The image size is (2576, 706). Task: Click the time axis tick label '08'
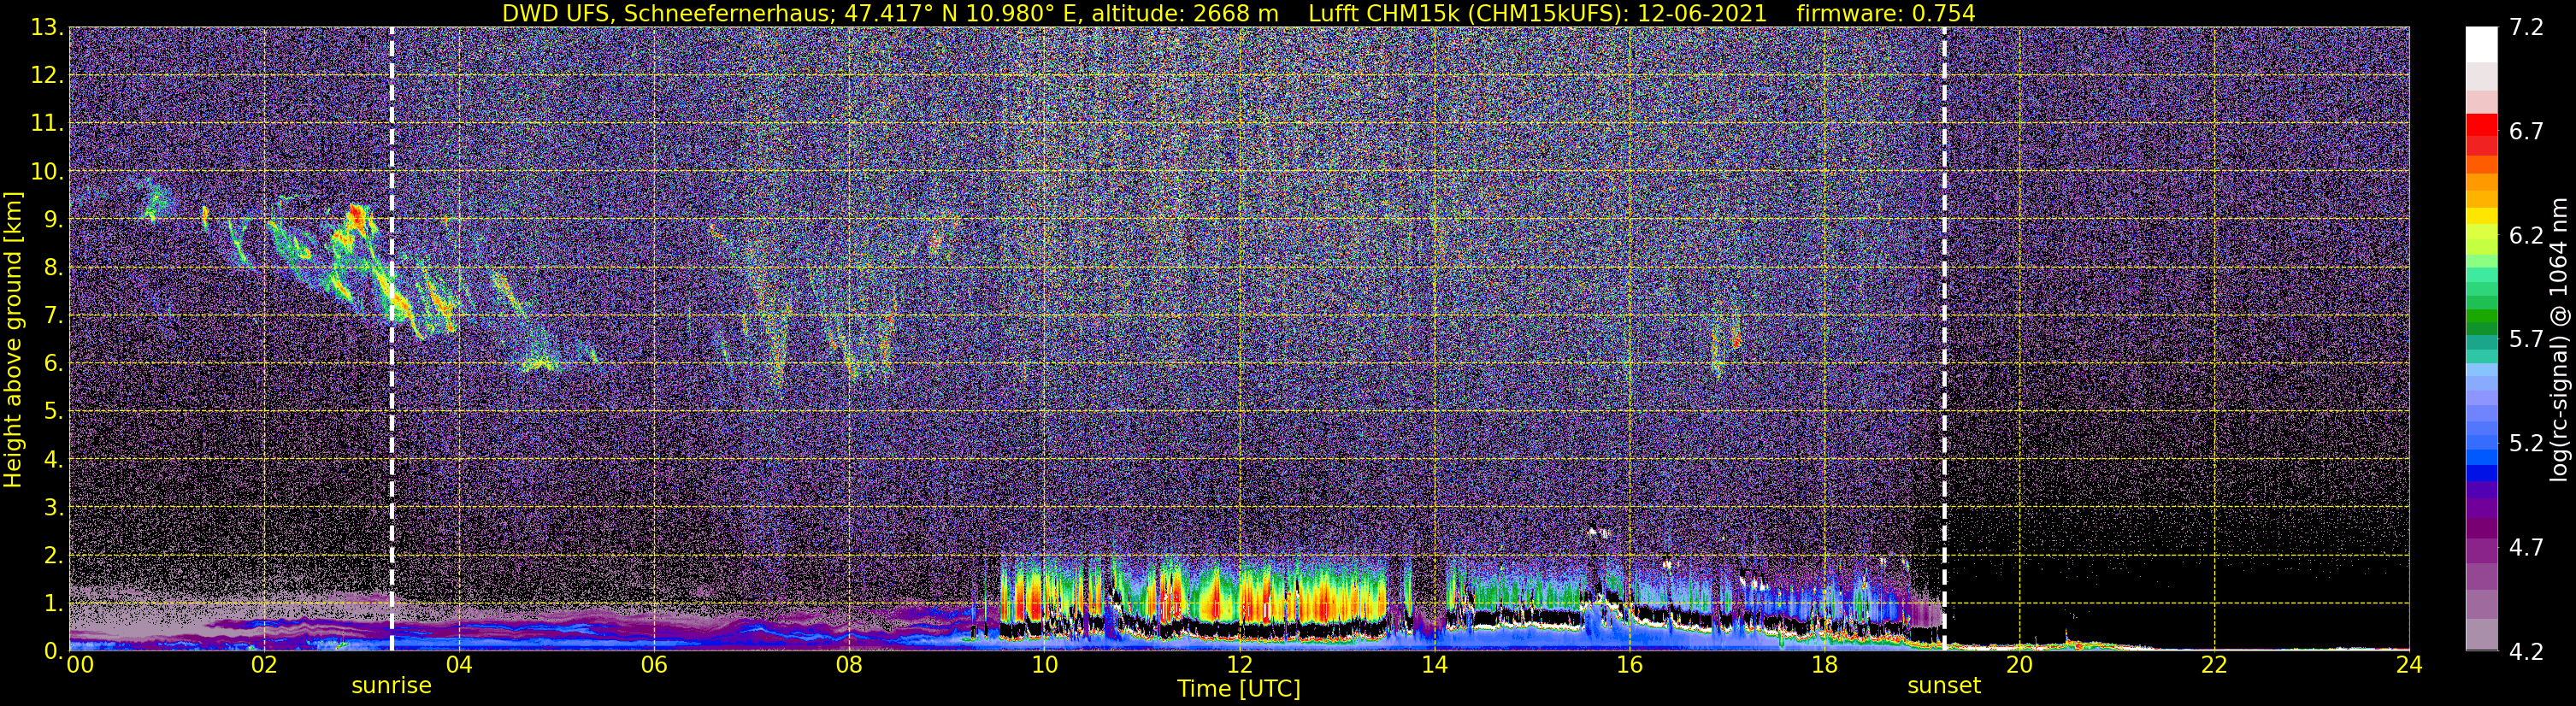[848, 666]
